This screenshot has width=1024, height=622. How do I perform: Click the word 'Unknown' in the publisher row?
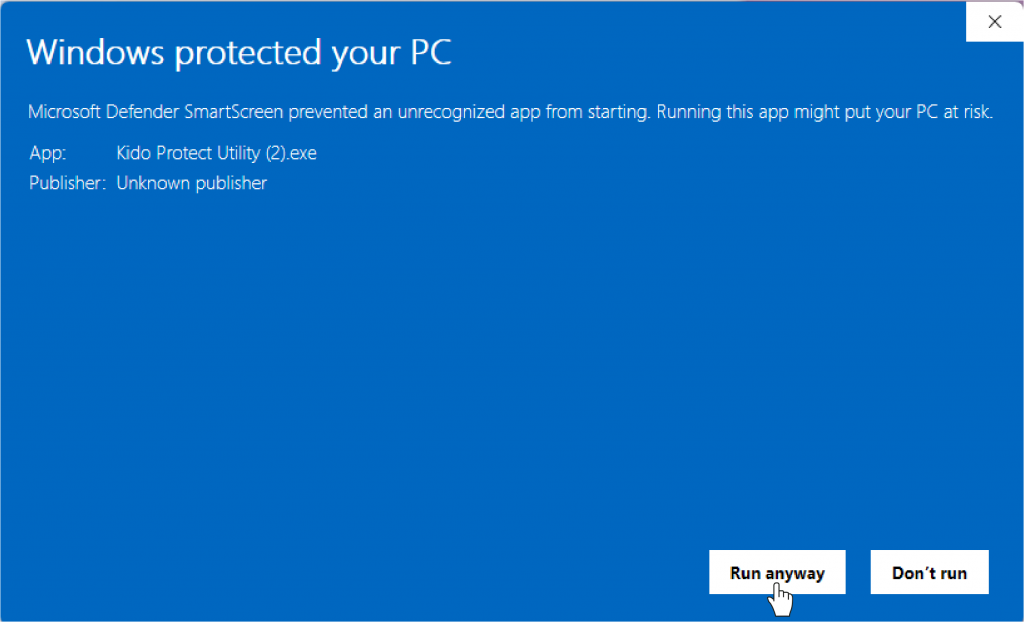click(x=150, y=183)
